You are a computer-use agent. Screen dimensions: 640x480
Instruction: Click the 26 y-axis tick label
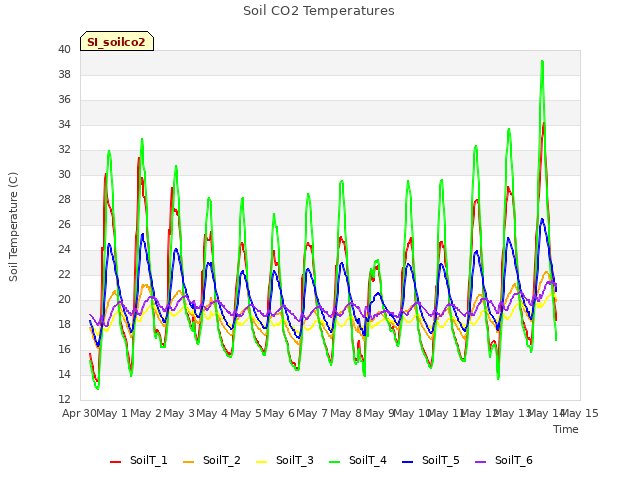[64, 224]
